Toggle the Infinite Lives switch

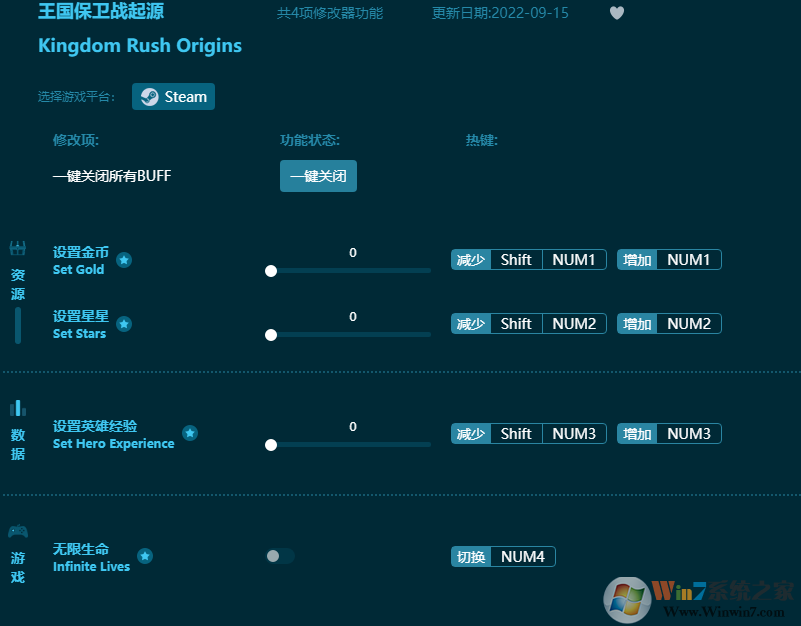(280, 556)
